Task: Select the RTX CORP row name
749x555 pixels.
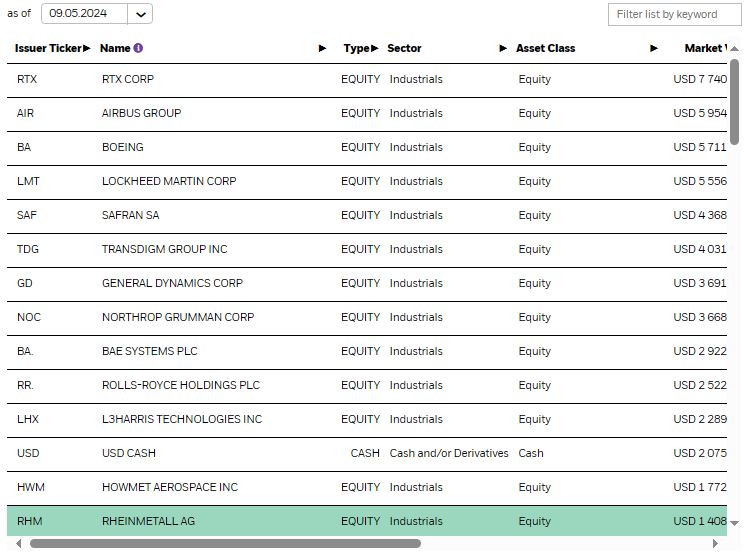Action: 128,79
